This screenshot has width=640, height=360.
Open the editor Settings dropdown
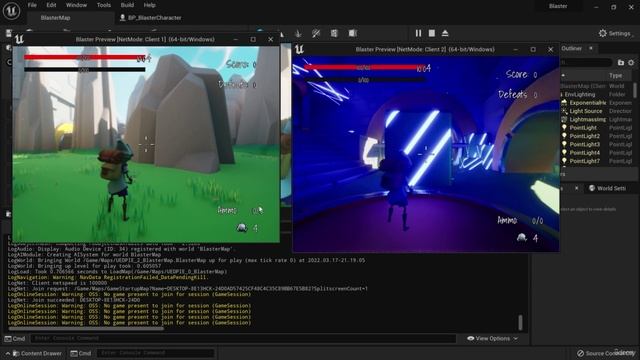coord(616,33)
